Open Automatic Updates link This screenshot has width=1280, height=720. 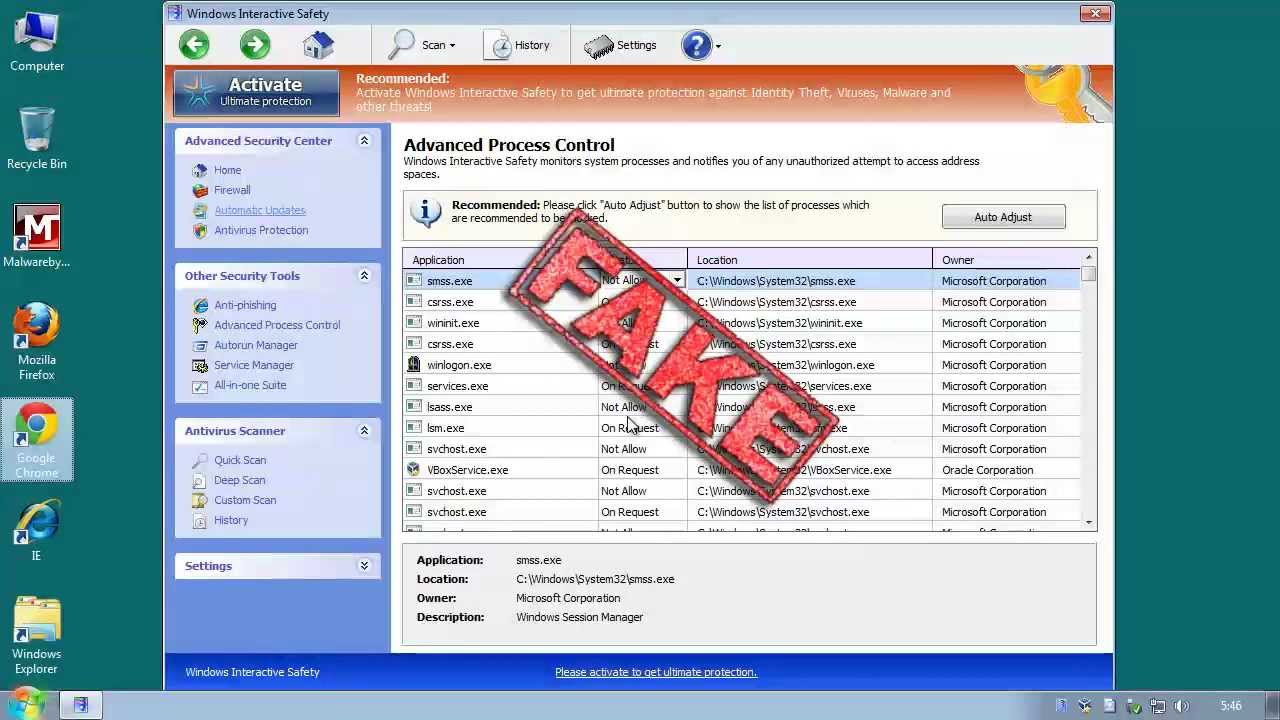260,210
